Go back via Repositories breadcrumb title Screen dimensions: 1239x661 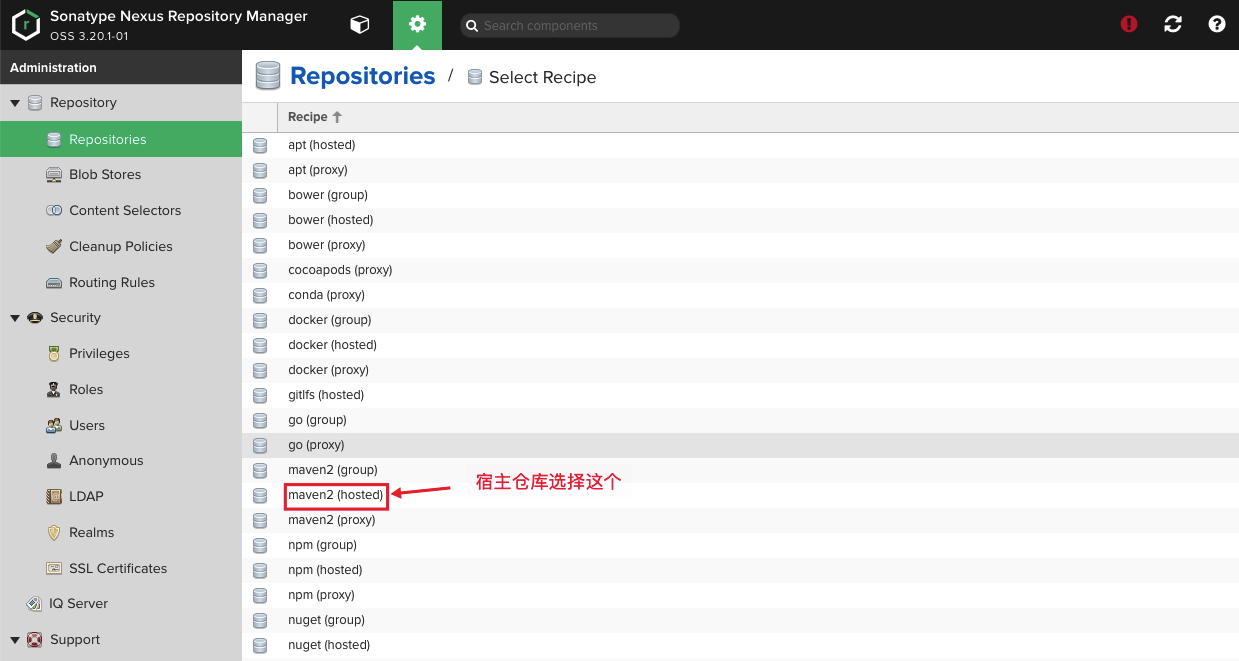[x=362, y=76]
